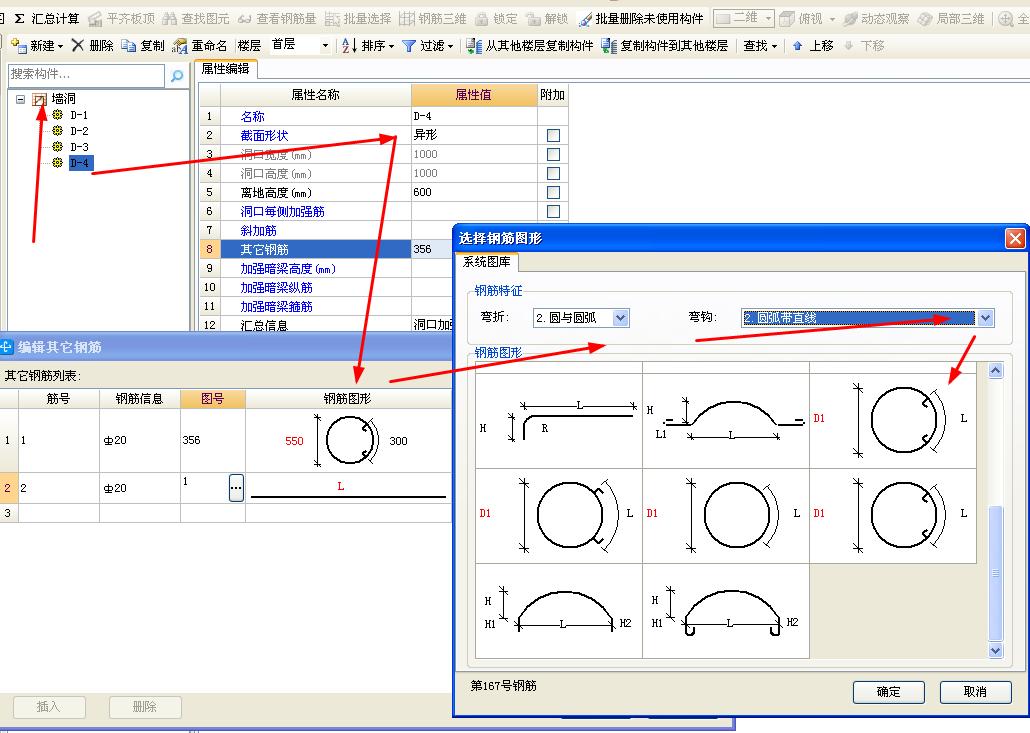Click the 取消 button
The height and width of the screenshot is (733, 1030).
click(975, 692)
